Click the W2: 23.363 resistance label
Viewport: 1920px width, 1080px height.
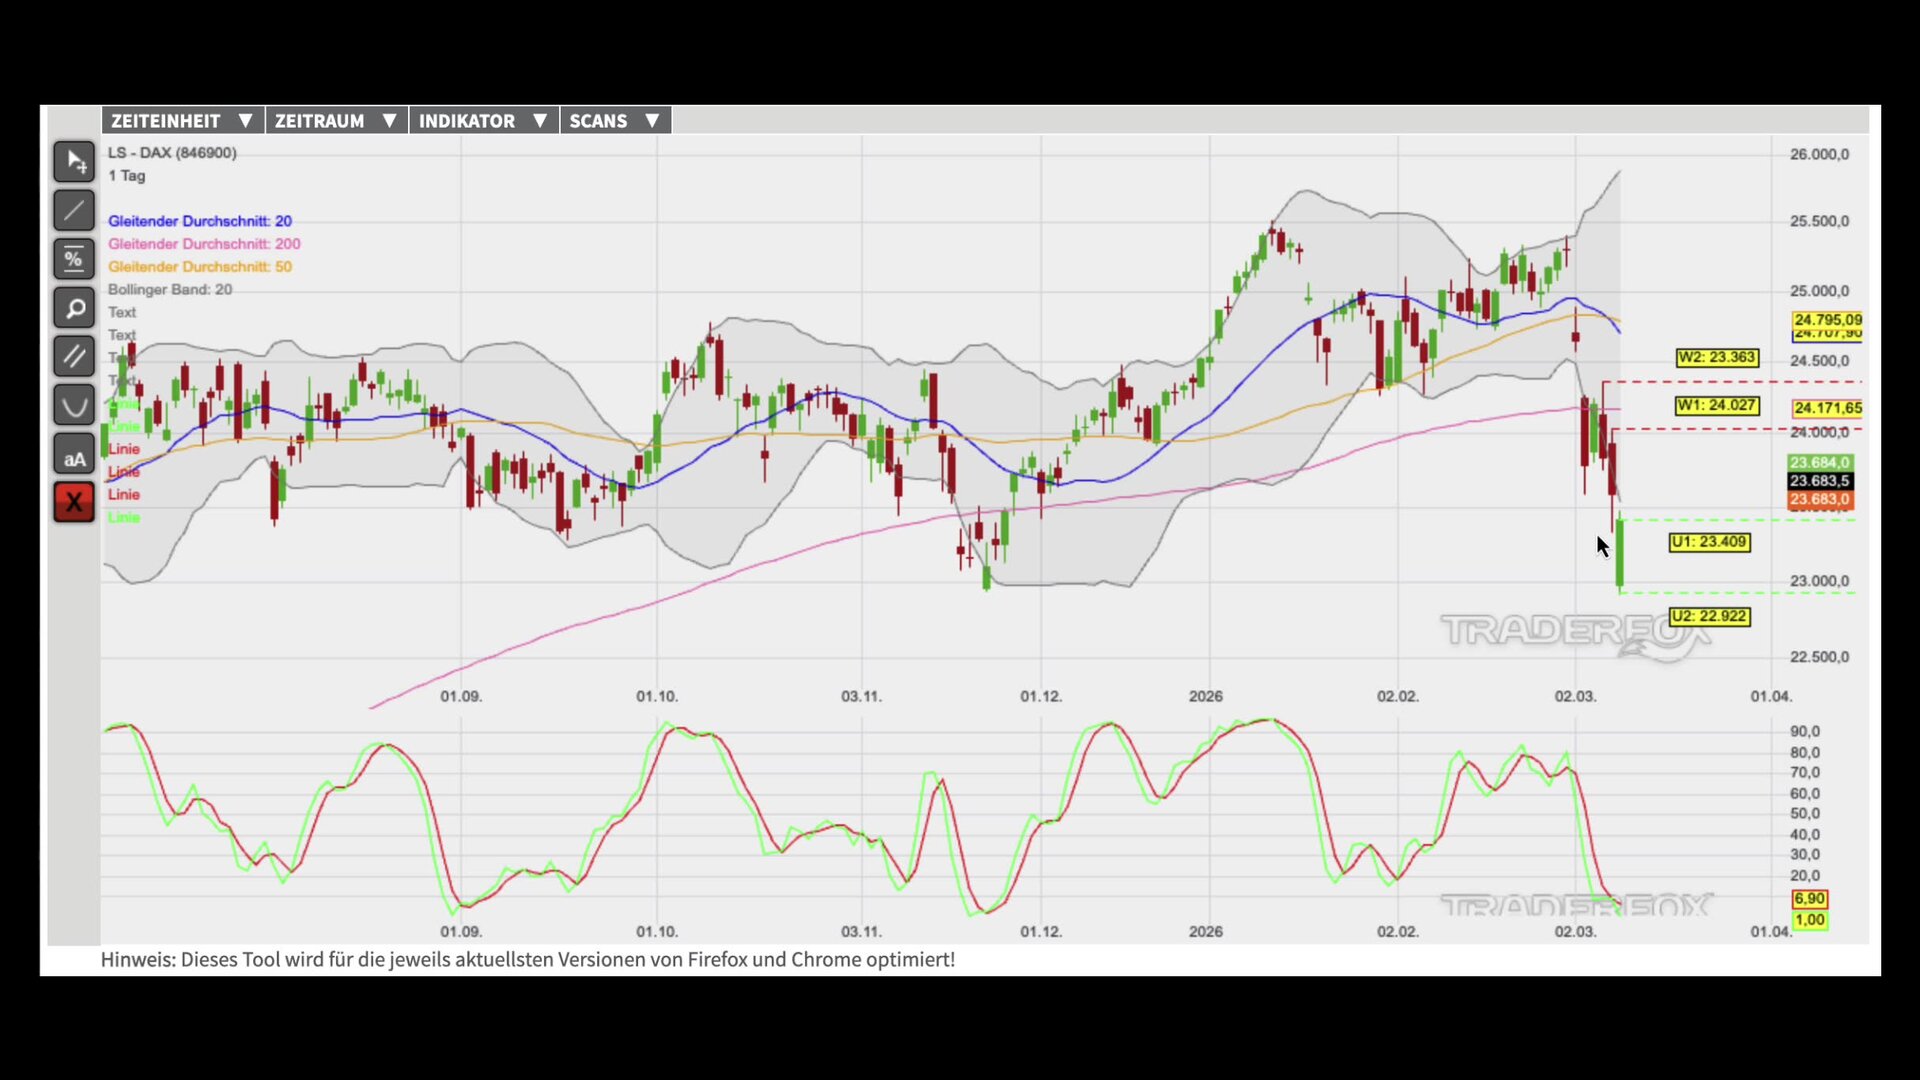[1716, 358]
